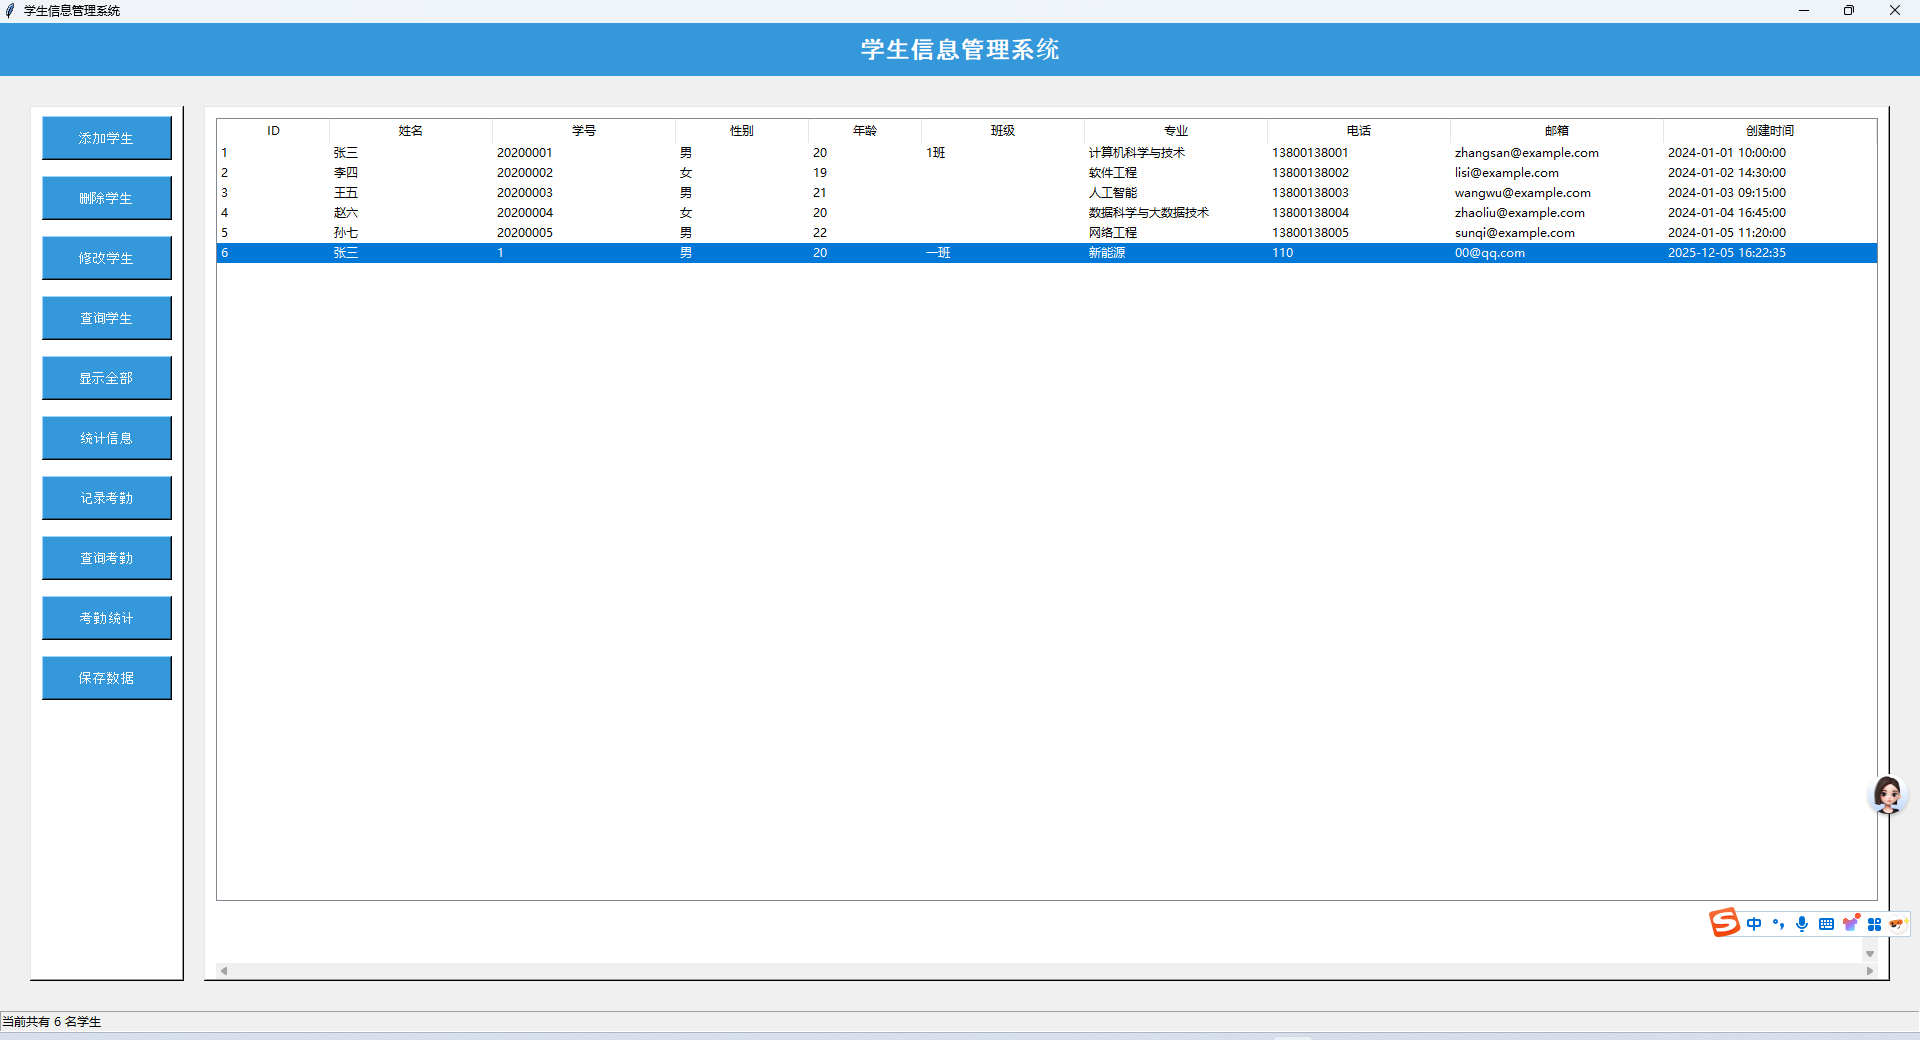Open the Sogou toolbox grid icon
Viewport: 1920px width, 1040px height.
(x=1874, y=923)
